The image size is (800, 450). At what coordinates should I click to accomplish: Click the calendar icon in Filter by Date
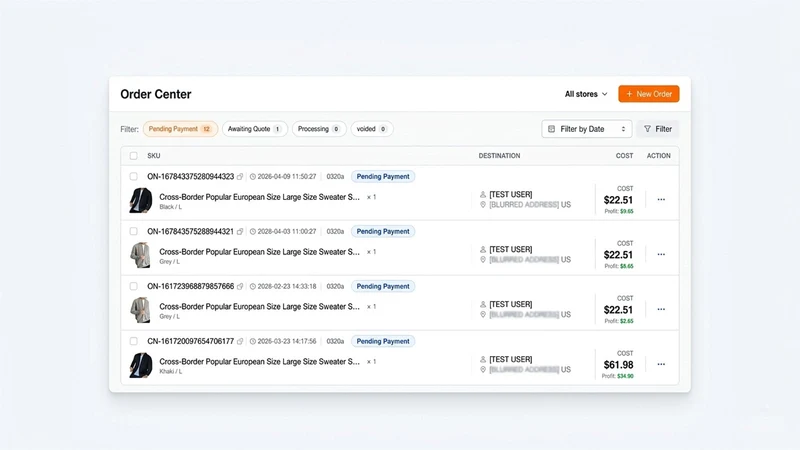[x=552, y=129]
